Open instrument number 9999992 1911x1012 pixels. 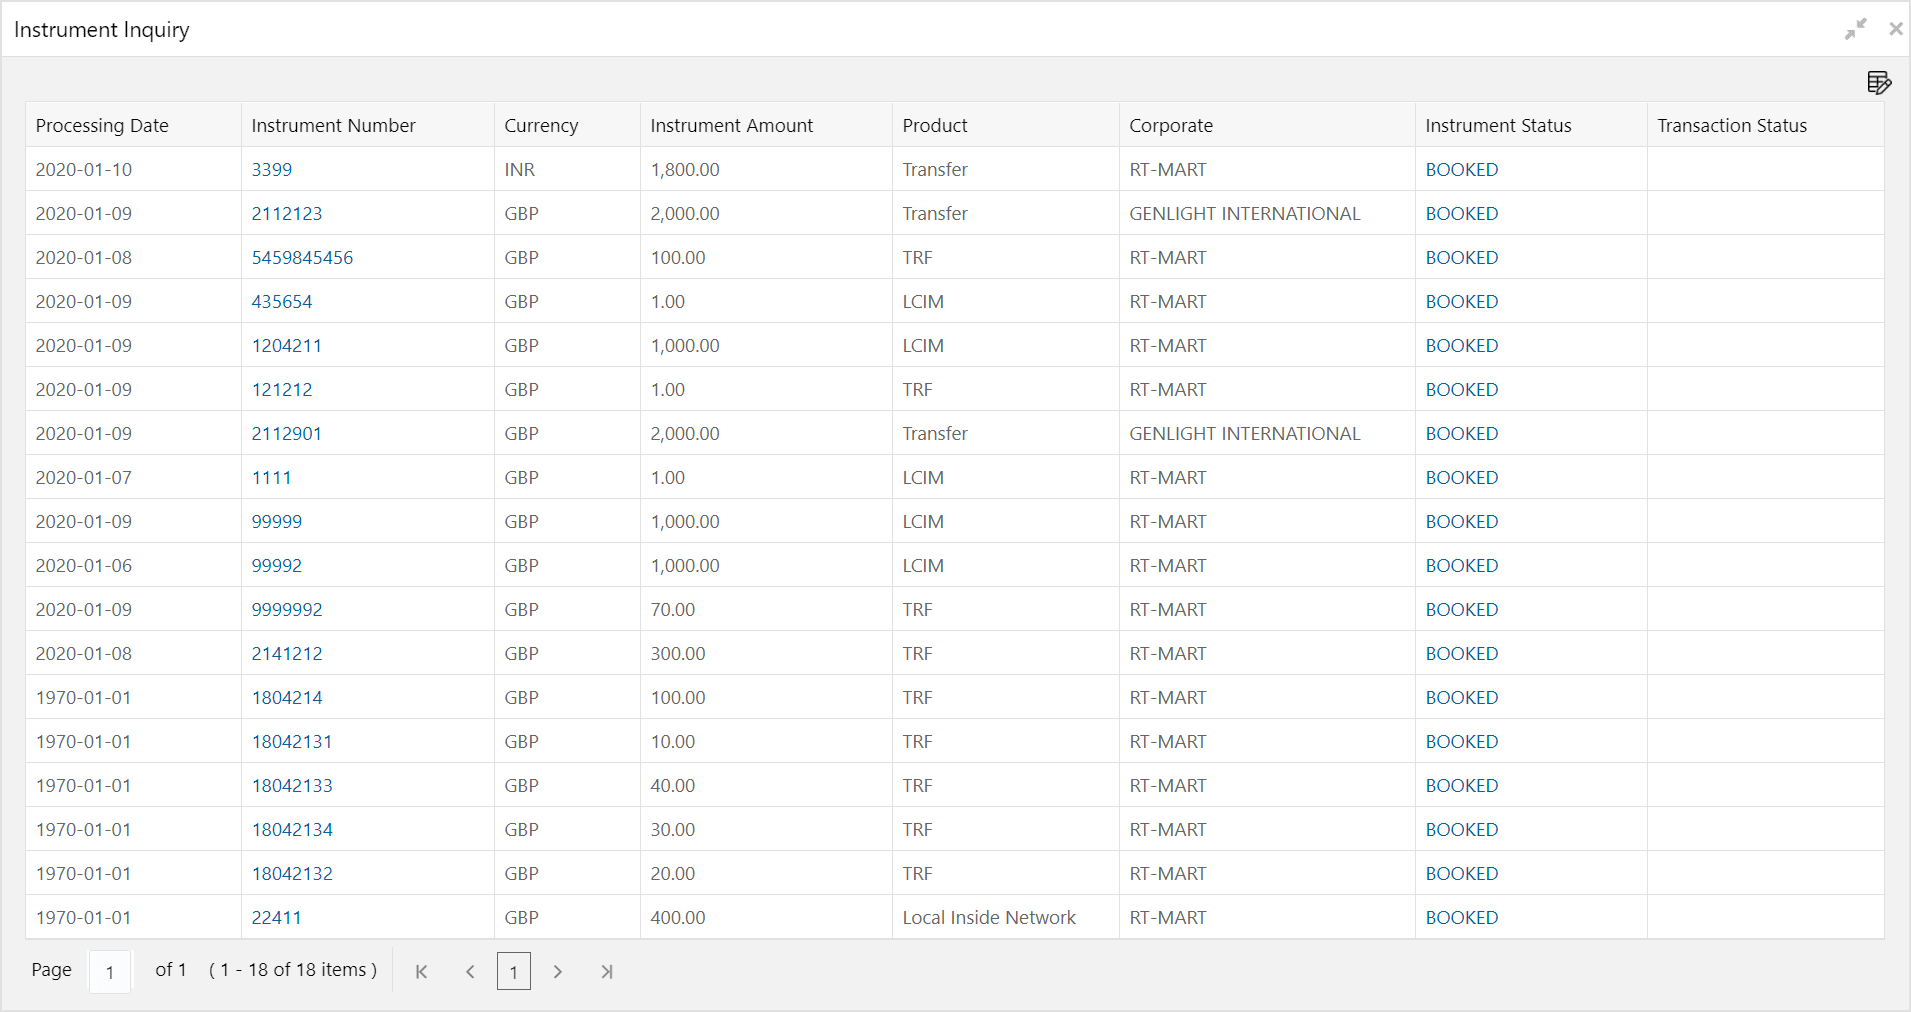(287, 610)
